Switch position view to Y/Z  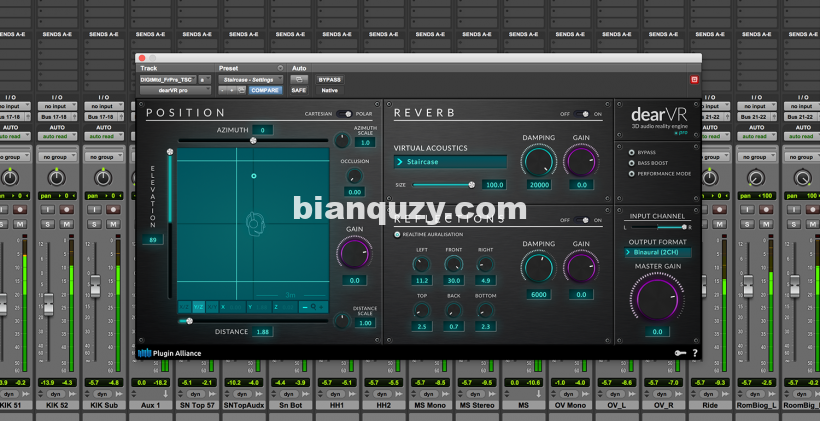click(x=198, y=307)
